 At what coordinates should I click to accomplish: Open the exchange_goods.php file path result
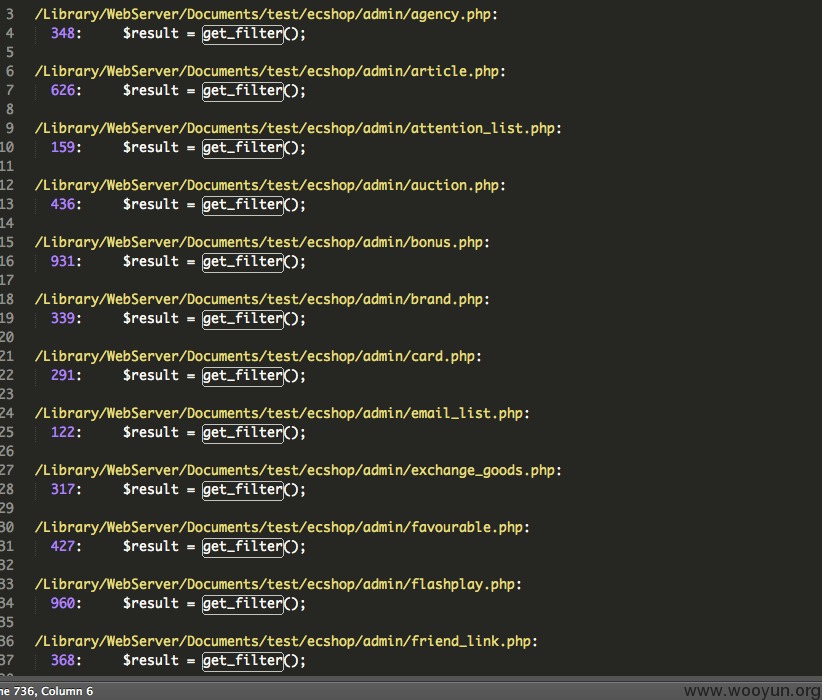[x=298, y=470]
